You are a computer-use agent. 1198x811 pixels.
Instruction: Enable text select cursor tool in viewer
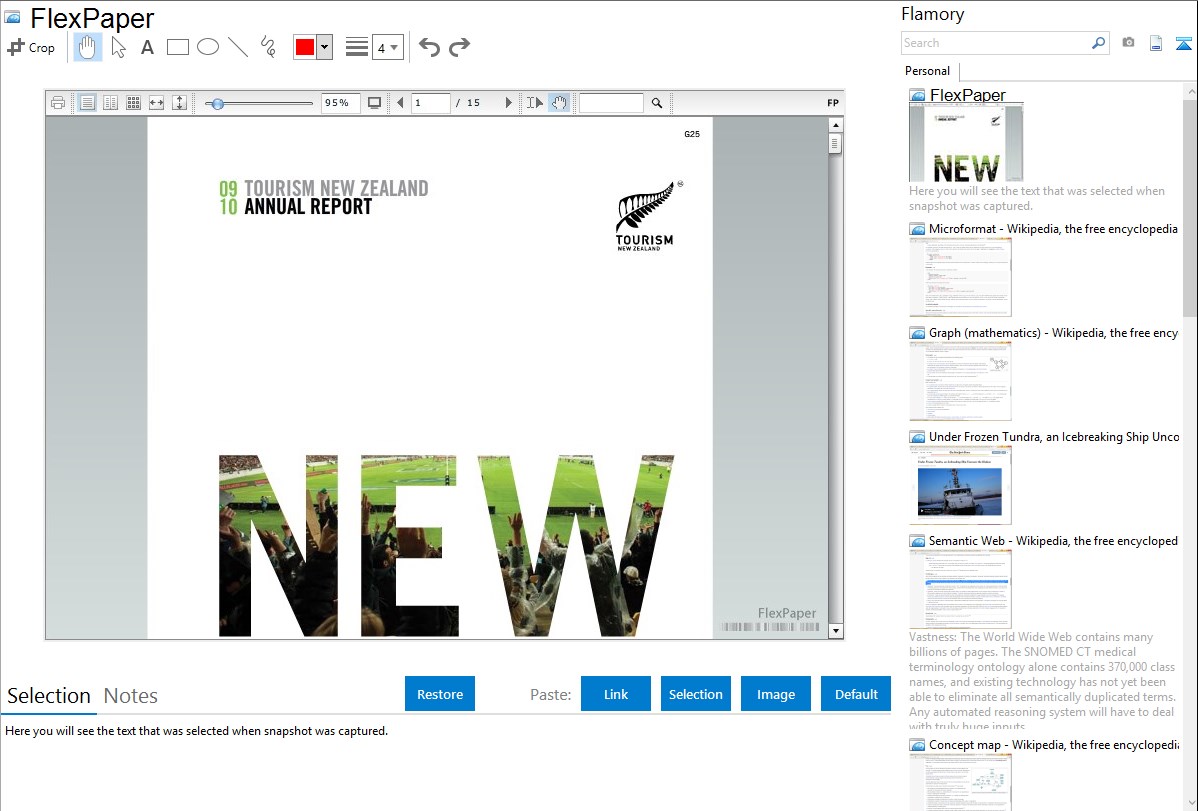point(535,102)
